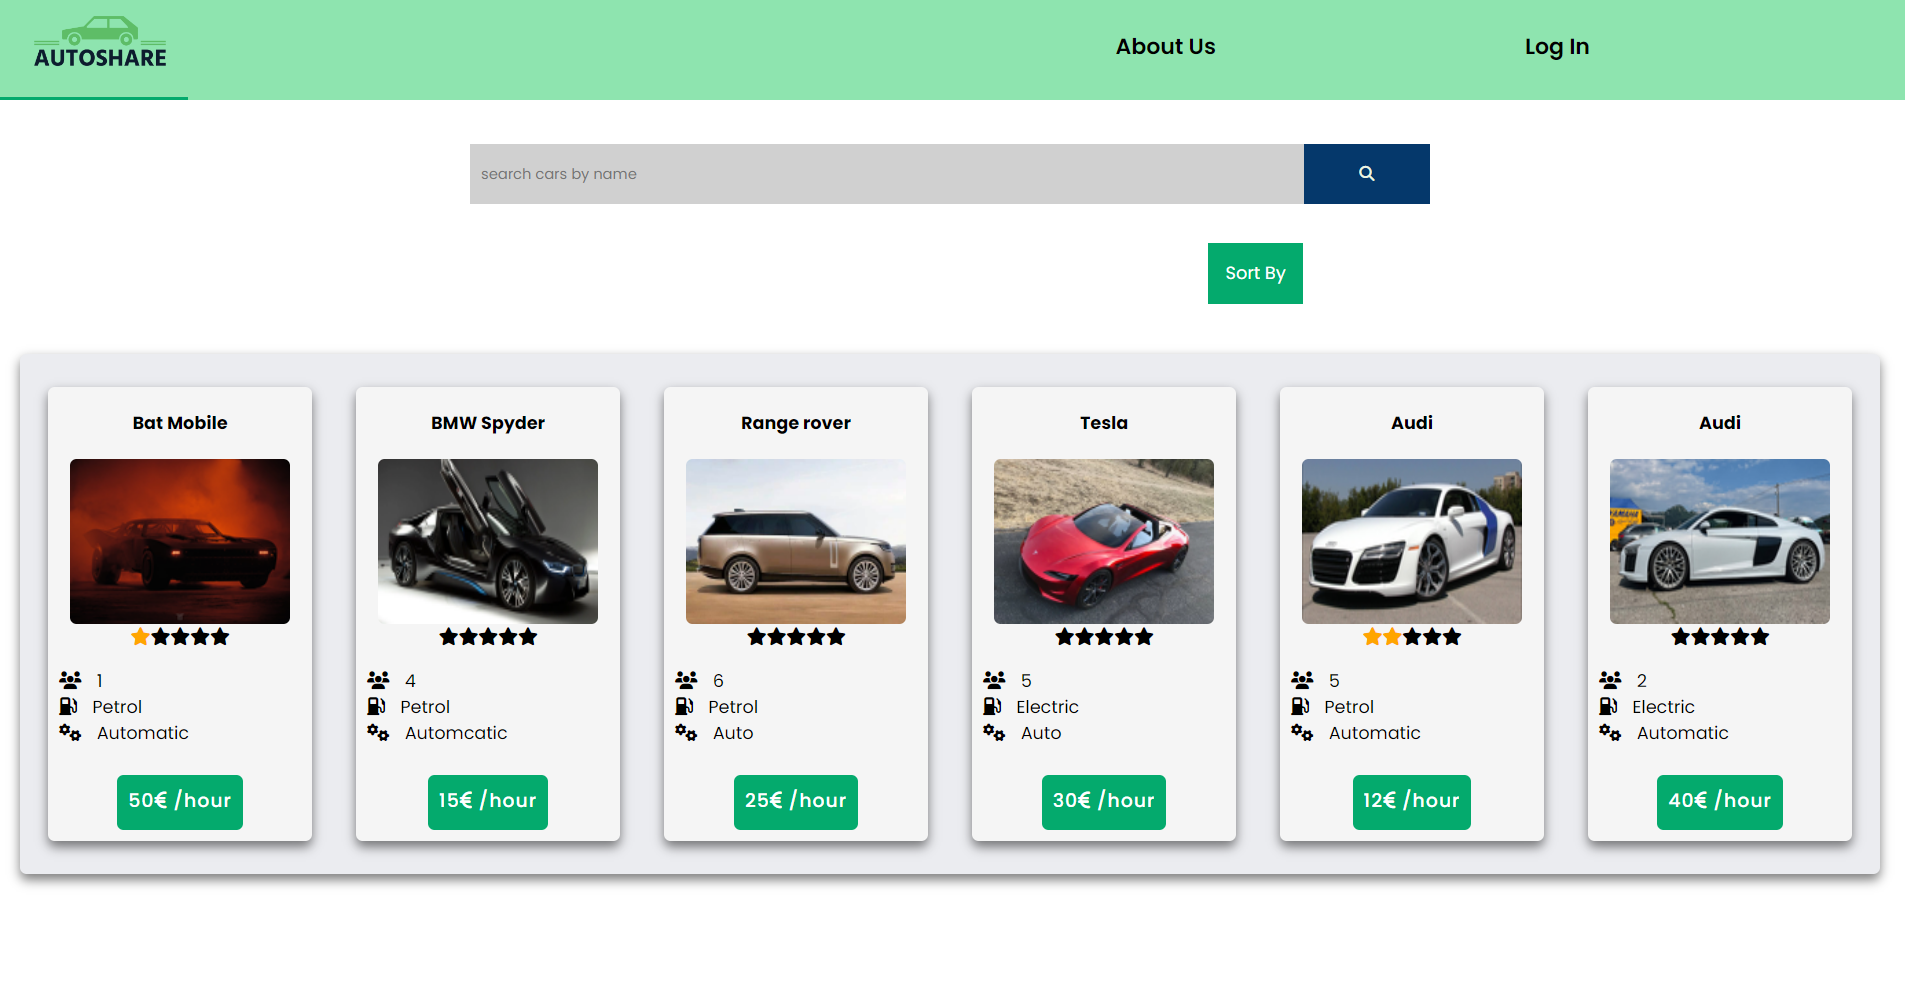The width and height of the screenshot is (1905, 981).
Task: Select the 15€ /hour BMW Spyder button
Action: pos(488,802)
